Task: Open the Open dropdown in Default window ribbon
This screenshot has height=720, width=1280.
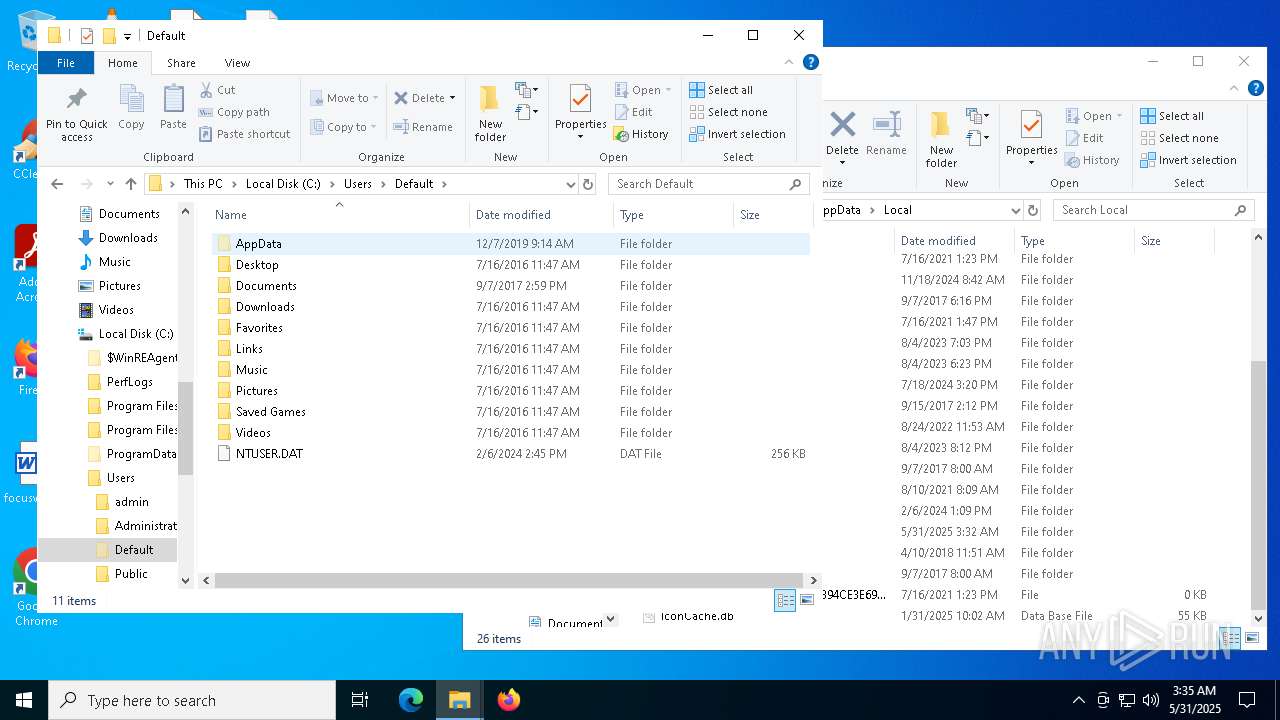Action: [x=643, y=90]
